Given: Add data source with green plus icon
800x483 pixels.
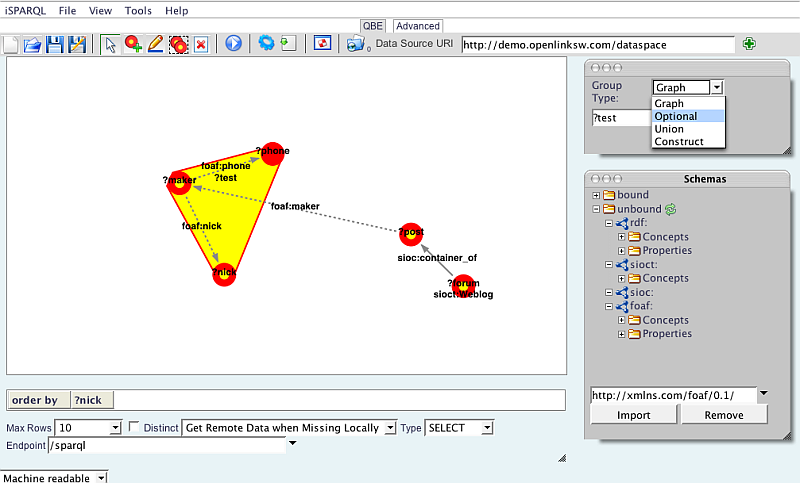Looking at the screenshot, I should click(749, 44).
